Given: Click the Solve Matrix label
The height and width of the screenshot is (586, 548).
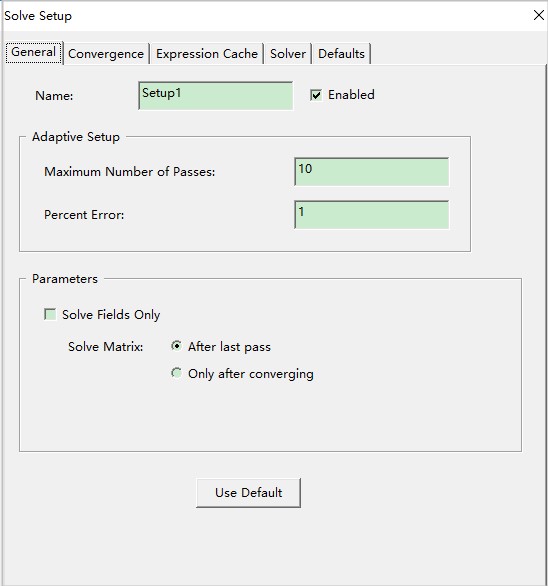Looking at the screenshot, I should coord(106,347).
